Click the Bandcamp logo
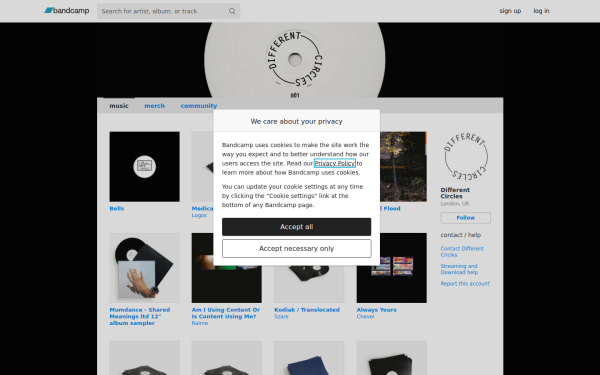The width and height of the screenshot is (600, 375). coord(67,11)
